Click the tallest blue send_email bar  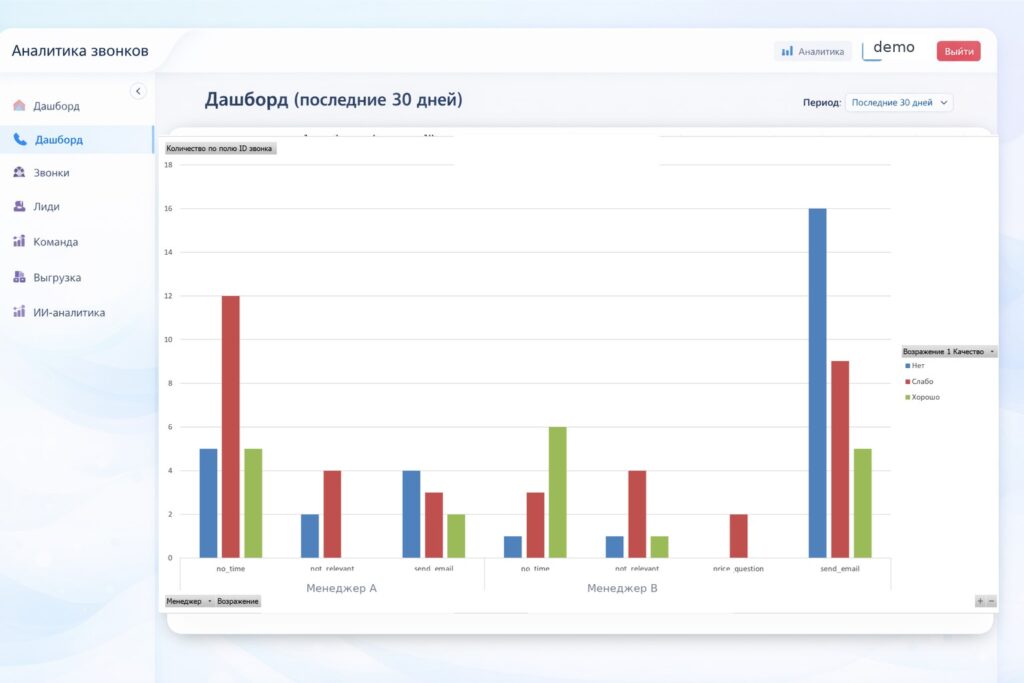(x=817, y=382)
